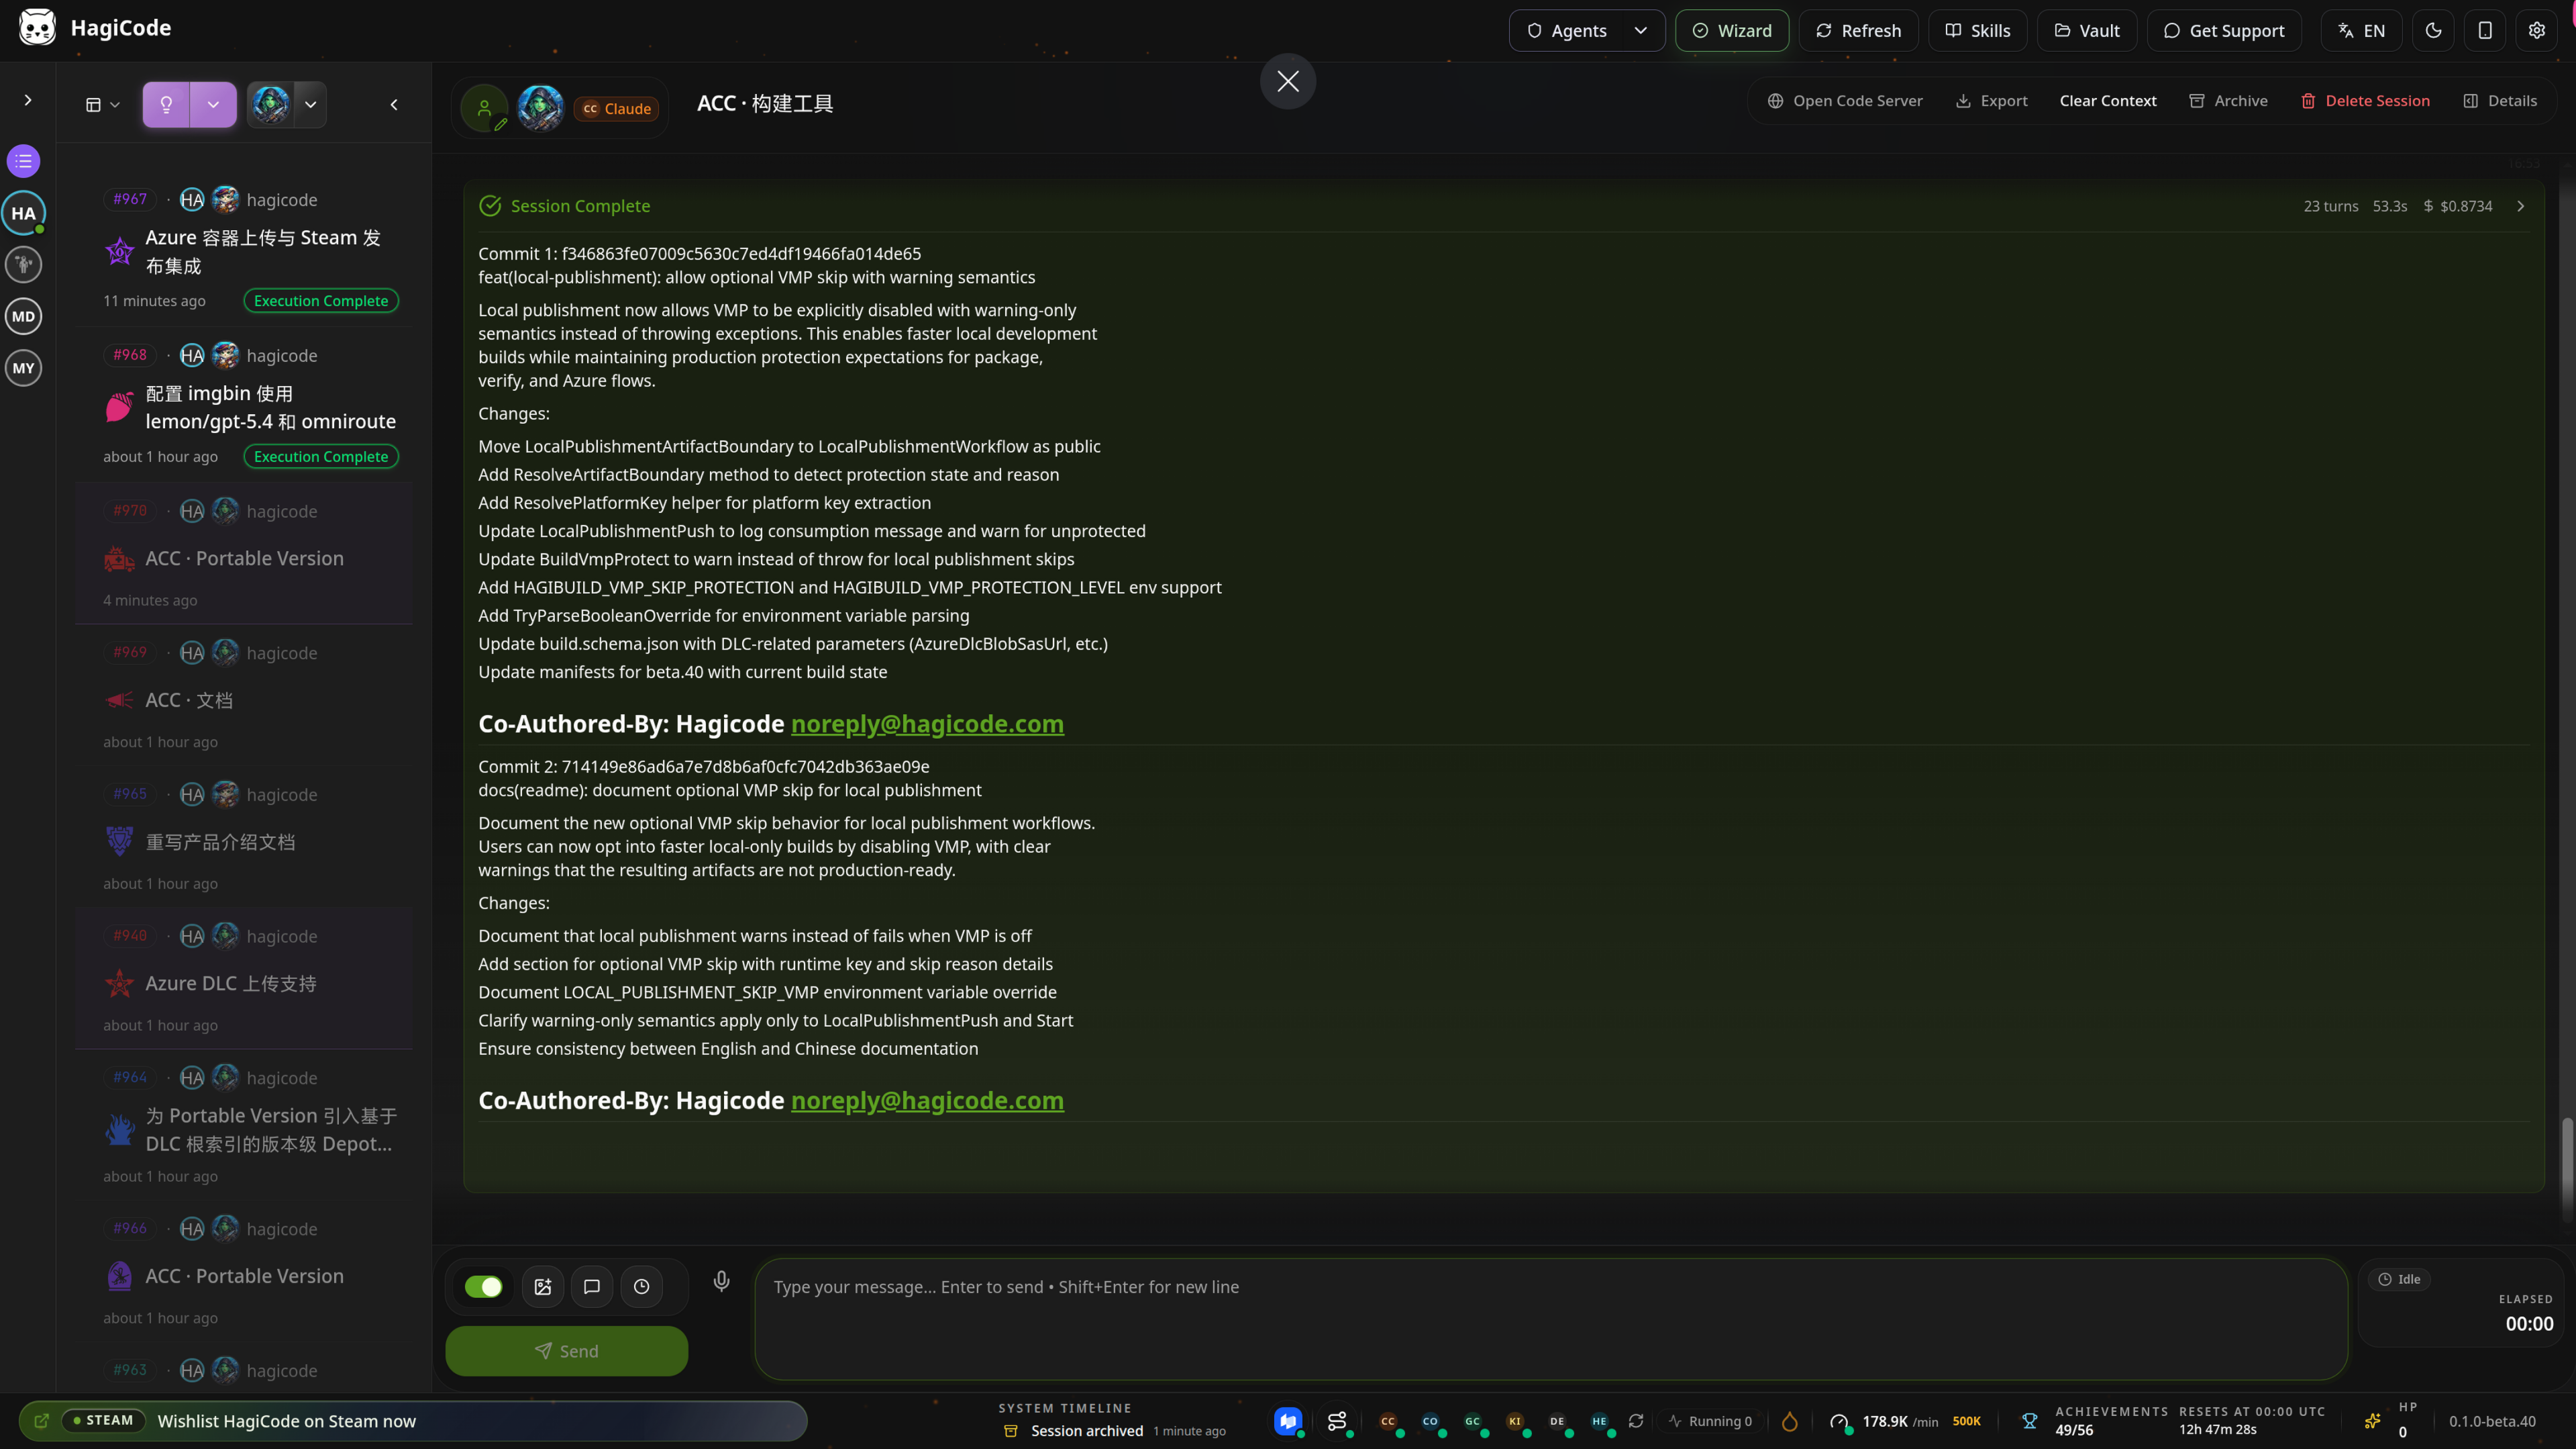Toggle dark mode with the moon icon
The height and width of the screenshot is (1449, 2576).
point(2433,30)
